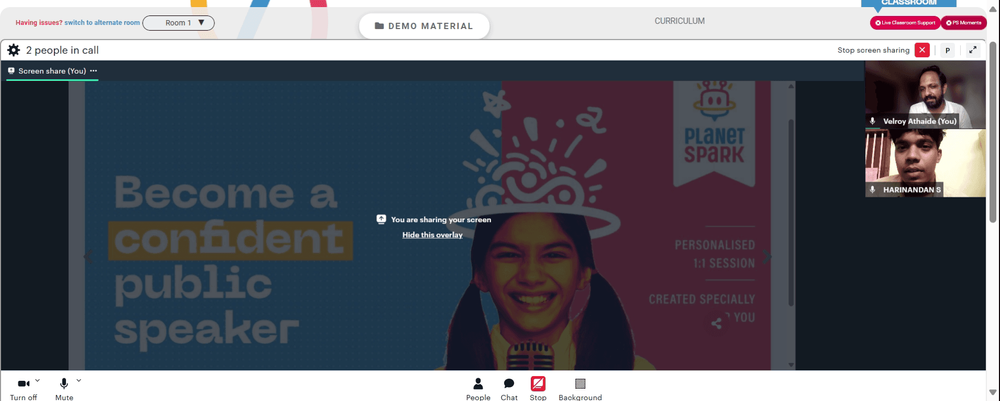Open the Room 1 dropdown
The width and height of the screenshot is (1000, 401).
(x=179, y=23)
